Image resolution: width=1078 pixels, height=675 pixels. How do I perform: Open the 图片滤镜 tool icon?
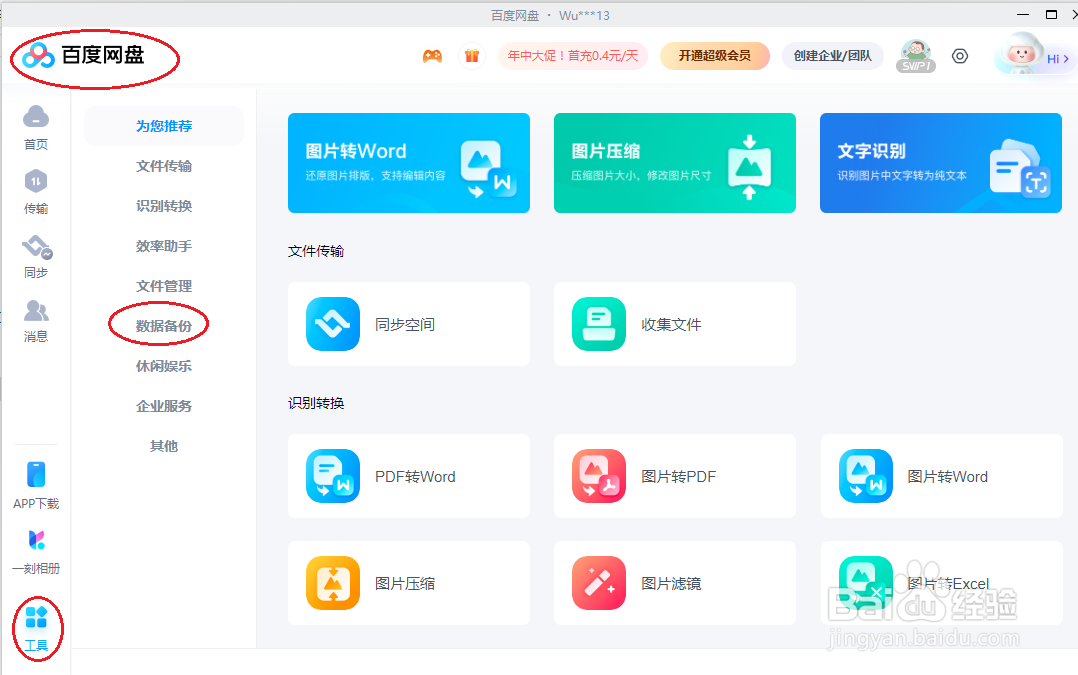(x=599, y=583)
